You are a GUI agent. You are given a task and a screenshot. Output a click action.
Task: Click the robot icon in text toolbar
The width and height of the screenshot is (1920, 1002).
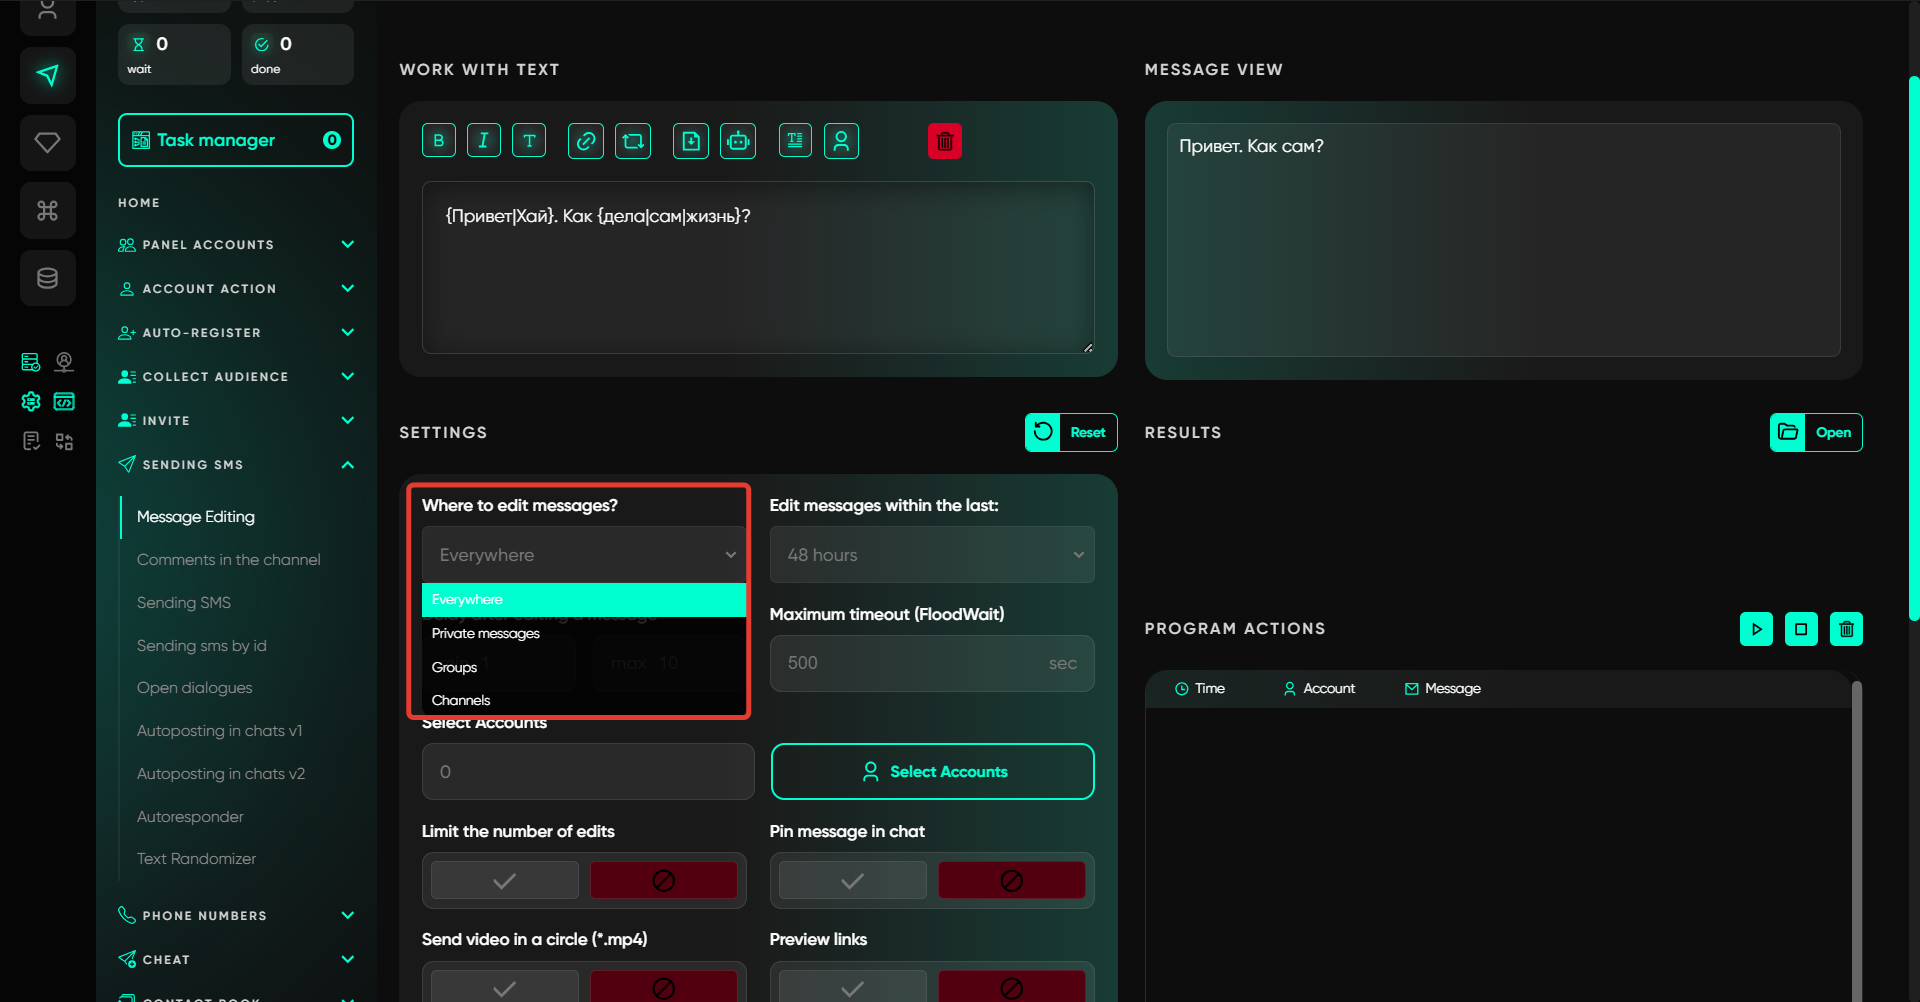[738, 141]
